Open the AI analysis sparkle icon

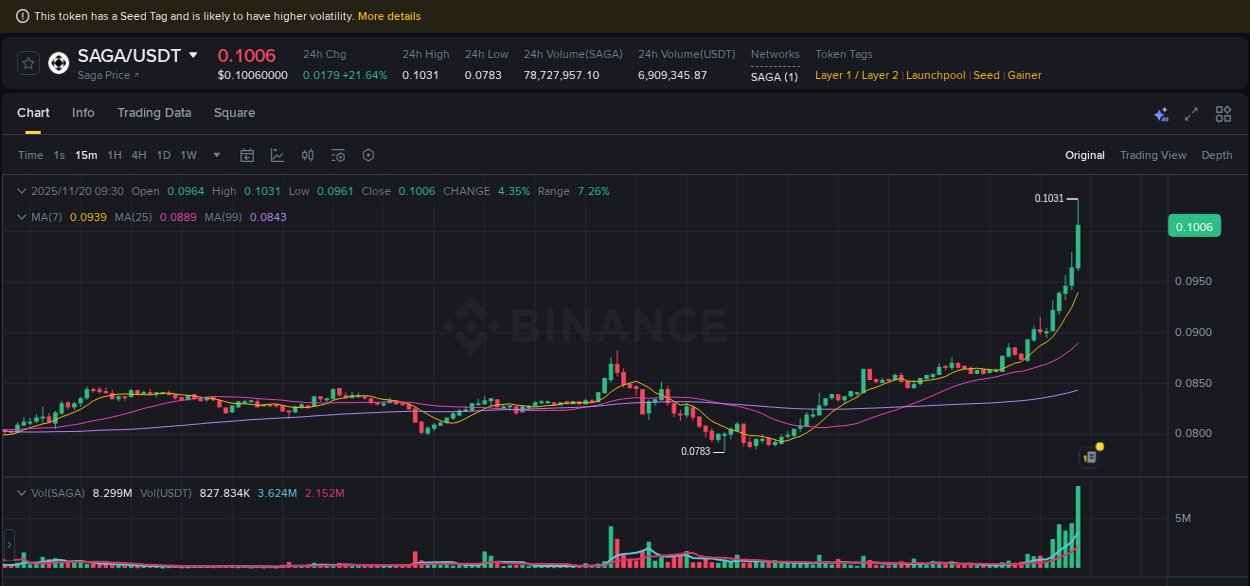click(x=1161, y=114)
